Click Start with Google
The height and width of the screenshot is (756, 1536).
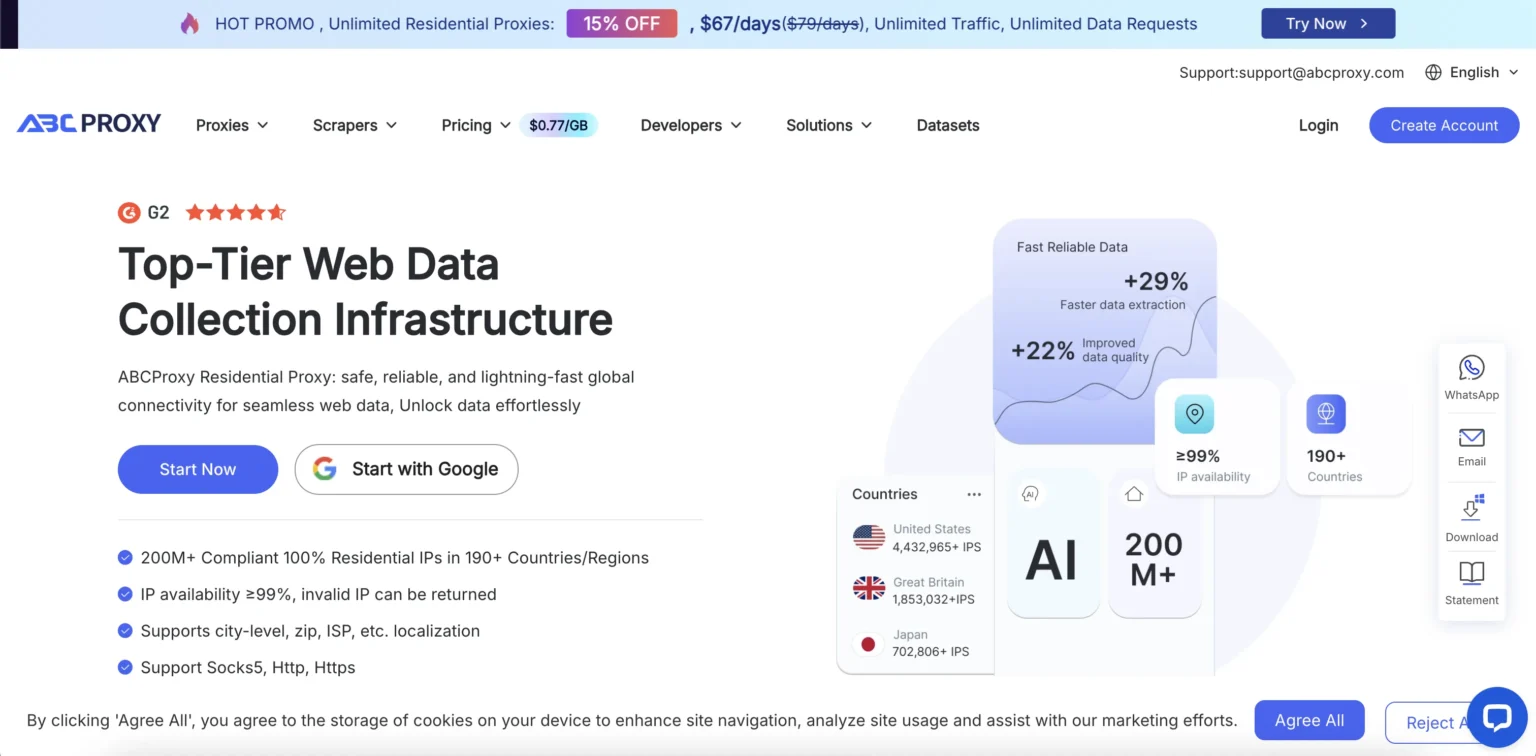pos(406,468)
